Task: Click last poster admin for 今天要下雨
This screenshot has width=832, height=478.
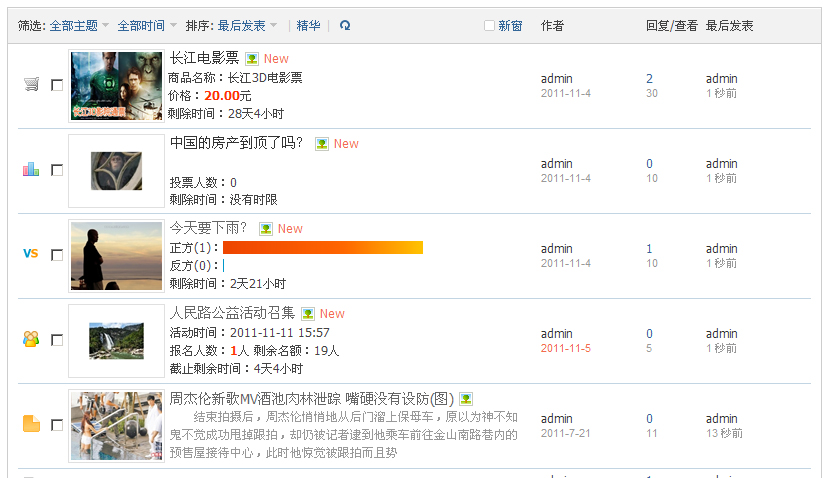Action: click(722, 248)
